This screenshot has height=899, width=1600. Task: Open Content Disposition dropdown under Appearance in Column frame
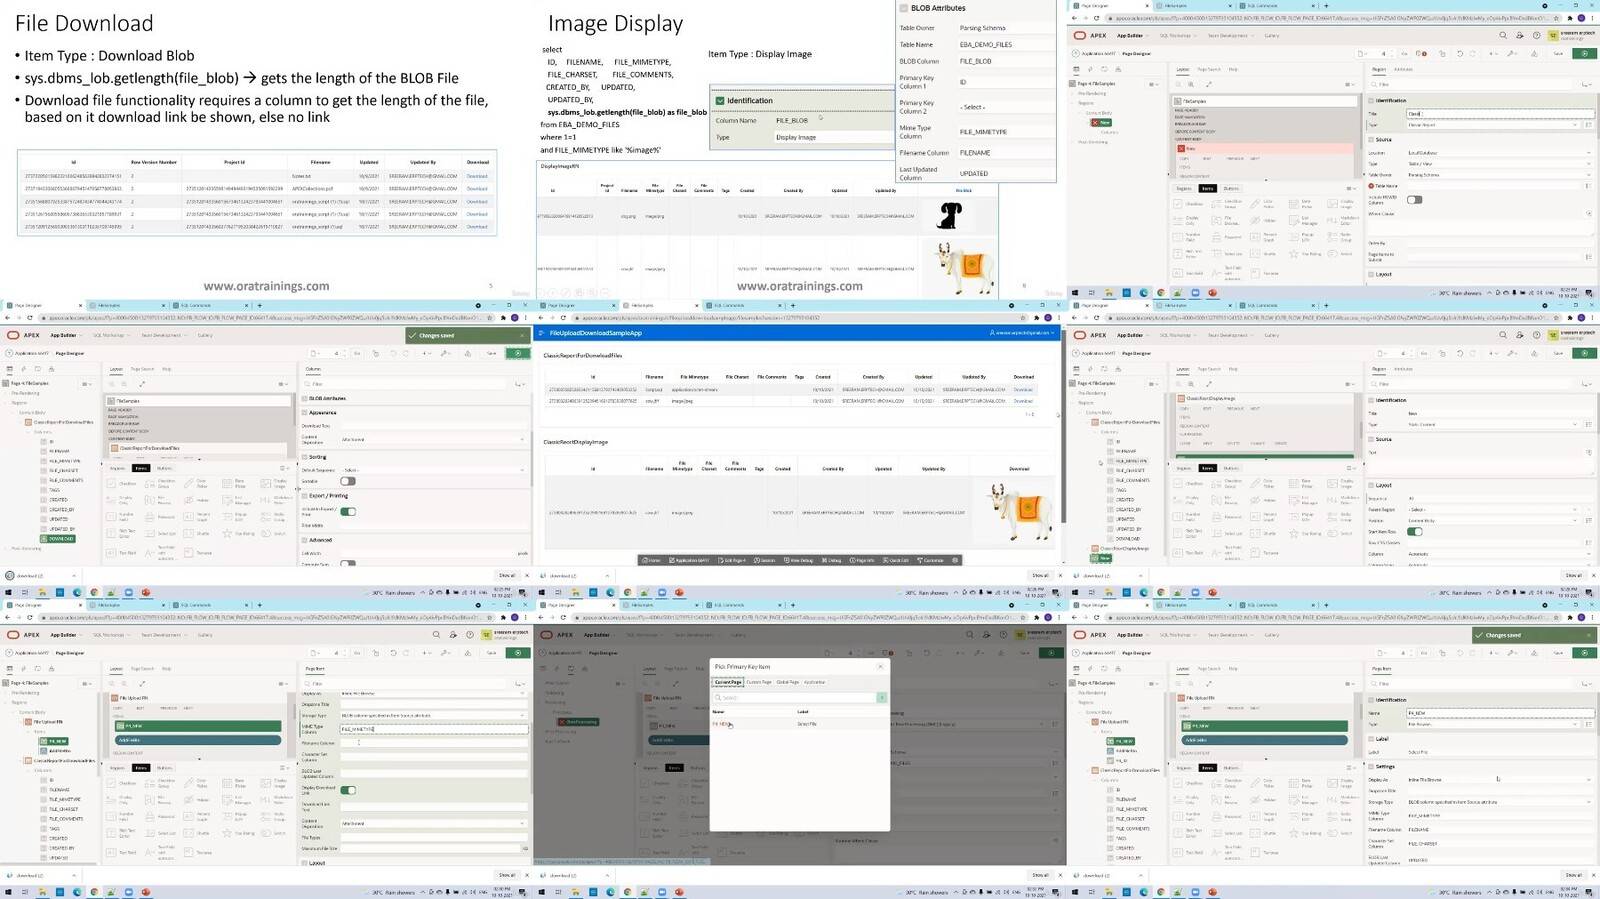[x=432, y=439]
